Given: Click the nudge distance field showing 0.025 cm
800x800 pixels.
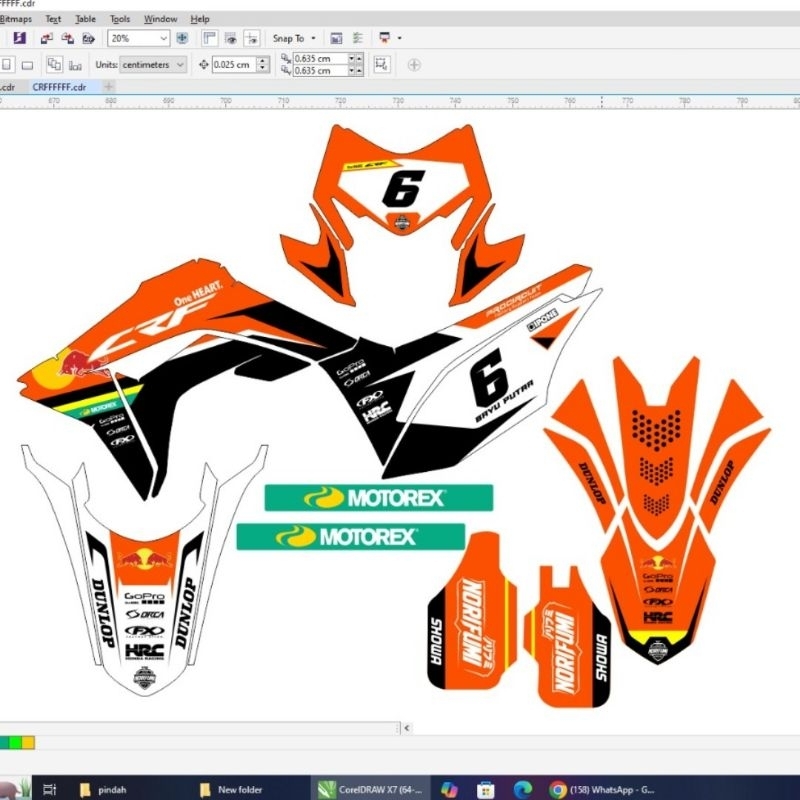Looking at the screenshot, I should point(232,64).
